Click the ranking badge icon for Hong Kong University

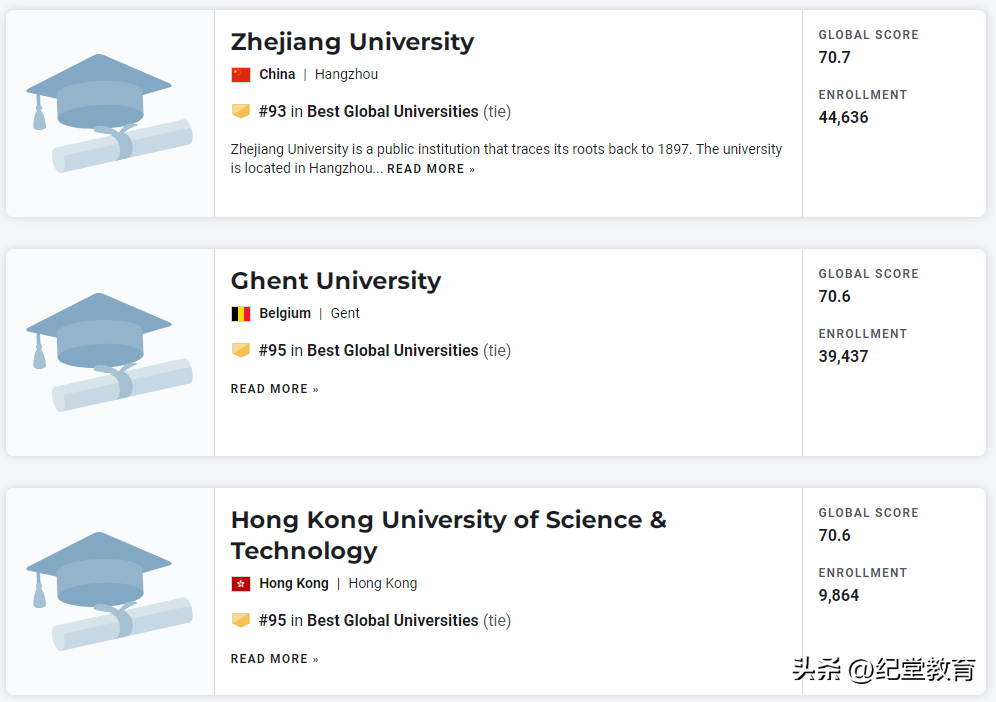point(241,620)
